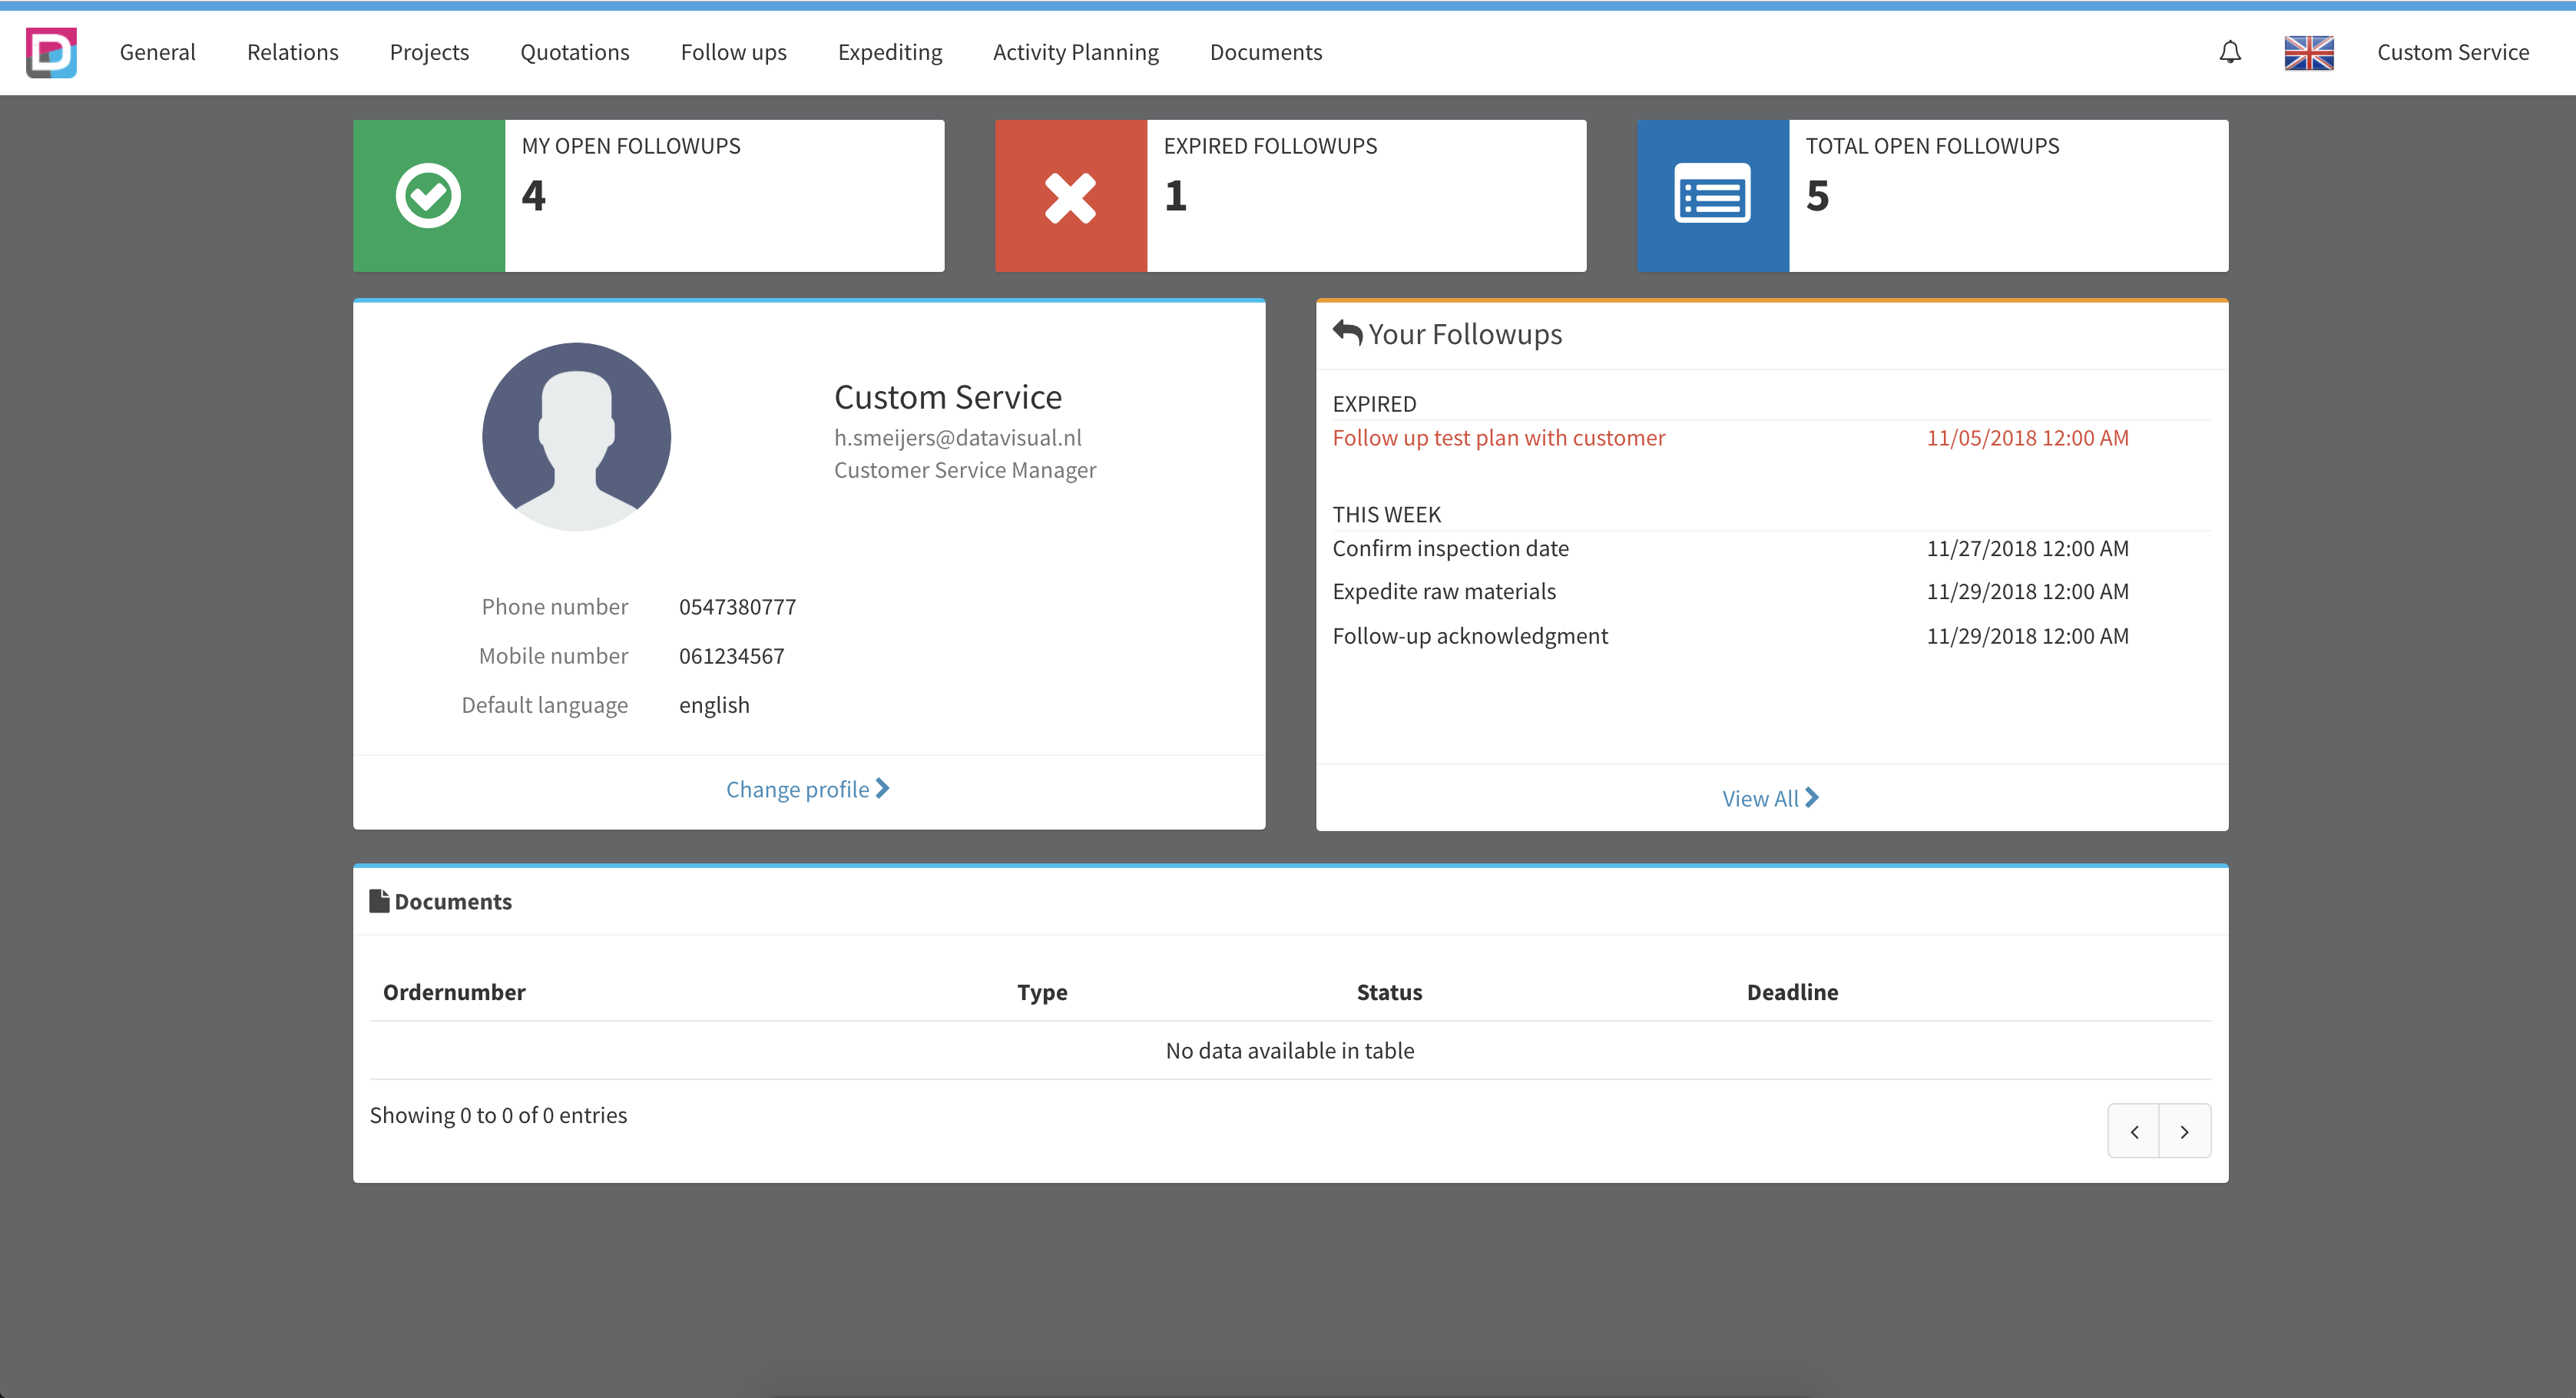
Task: Open the Relations menu
Action: click(x=293, y=52)
